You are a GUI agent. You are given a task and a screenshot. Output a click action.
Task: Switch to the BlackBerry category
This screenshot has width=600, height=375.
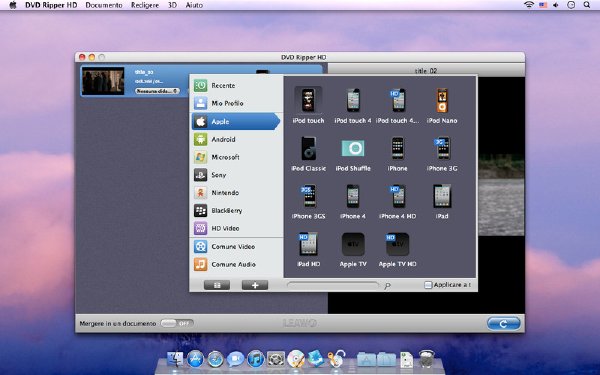click(x=236, y=210)
